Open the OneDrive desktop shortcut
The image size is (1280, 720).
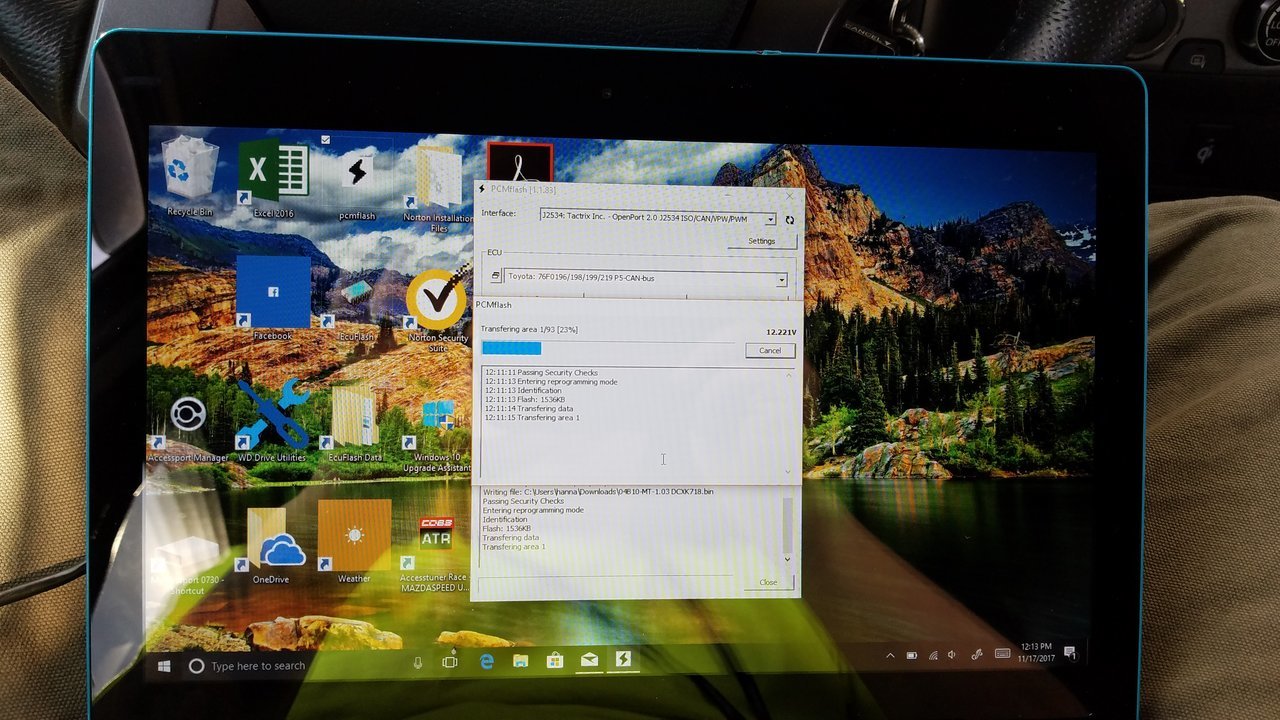pyautogui.click(x=270, y=546)
